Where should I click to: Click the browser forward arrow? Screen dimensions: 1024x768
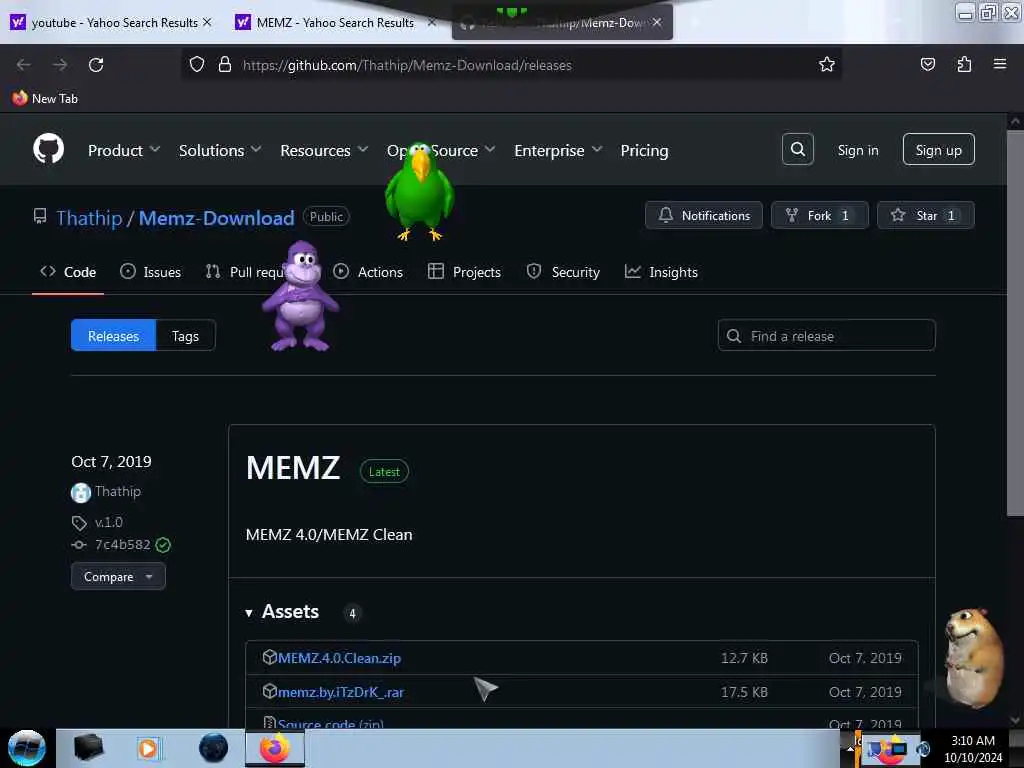tap(60, 65)
